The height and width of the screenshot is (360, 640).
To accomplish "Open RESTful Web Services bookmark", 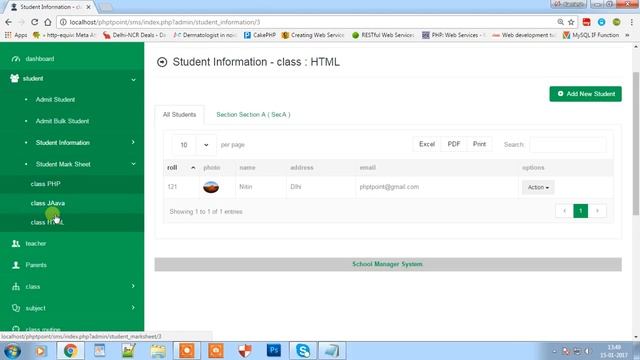I will (383, 35).
